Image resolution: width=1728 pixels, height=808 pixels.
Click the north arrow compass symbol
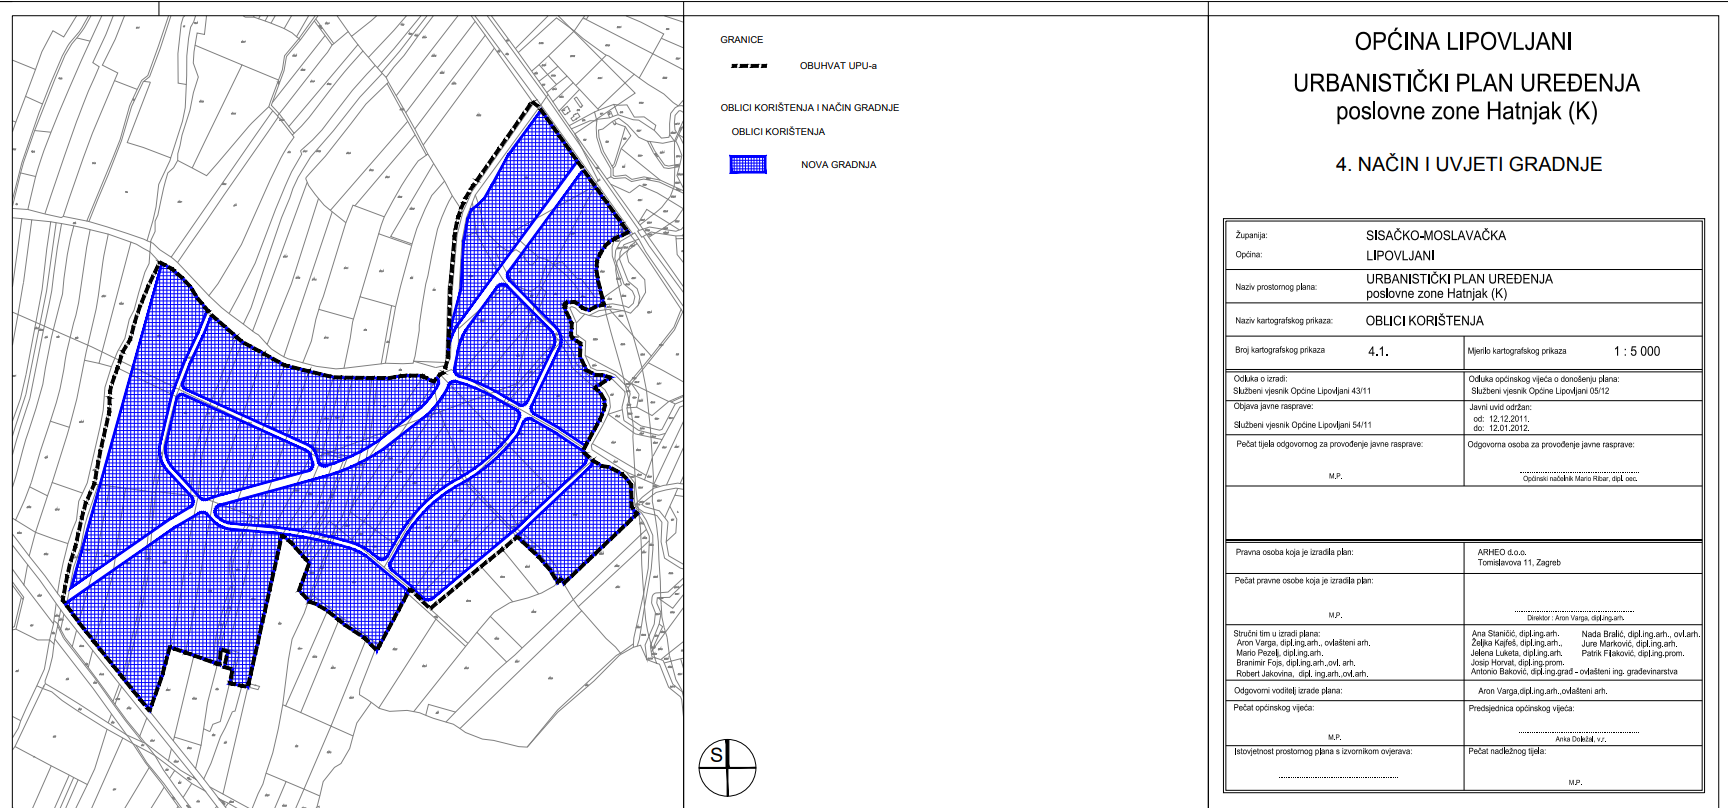tap(727, 768)
